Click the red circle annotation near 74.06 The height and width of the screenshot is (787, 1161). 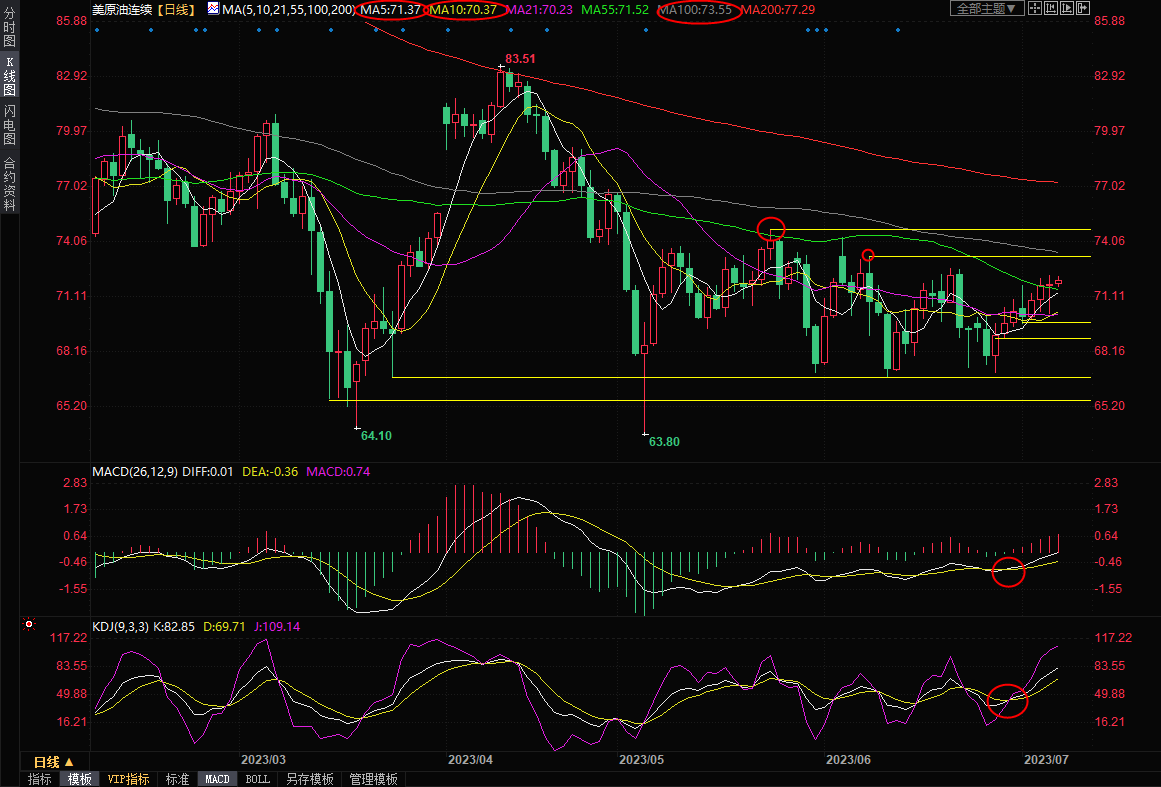point(770,228)
